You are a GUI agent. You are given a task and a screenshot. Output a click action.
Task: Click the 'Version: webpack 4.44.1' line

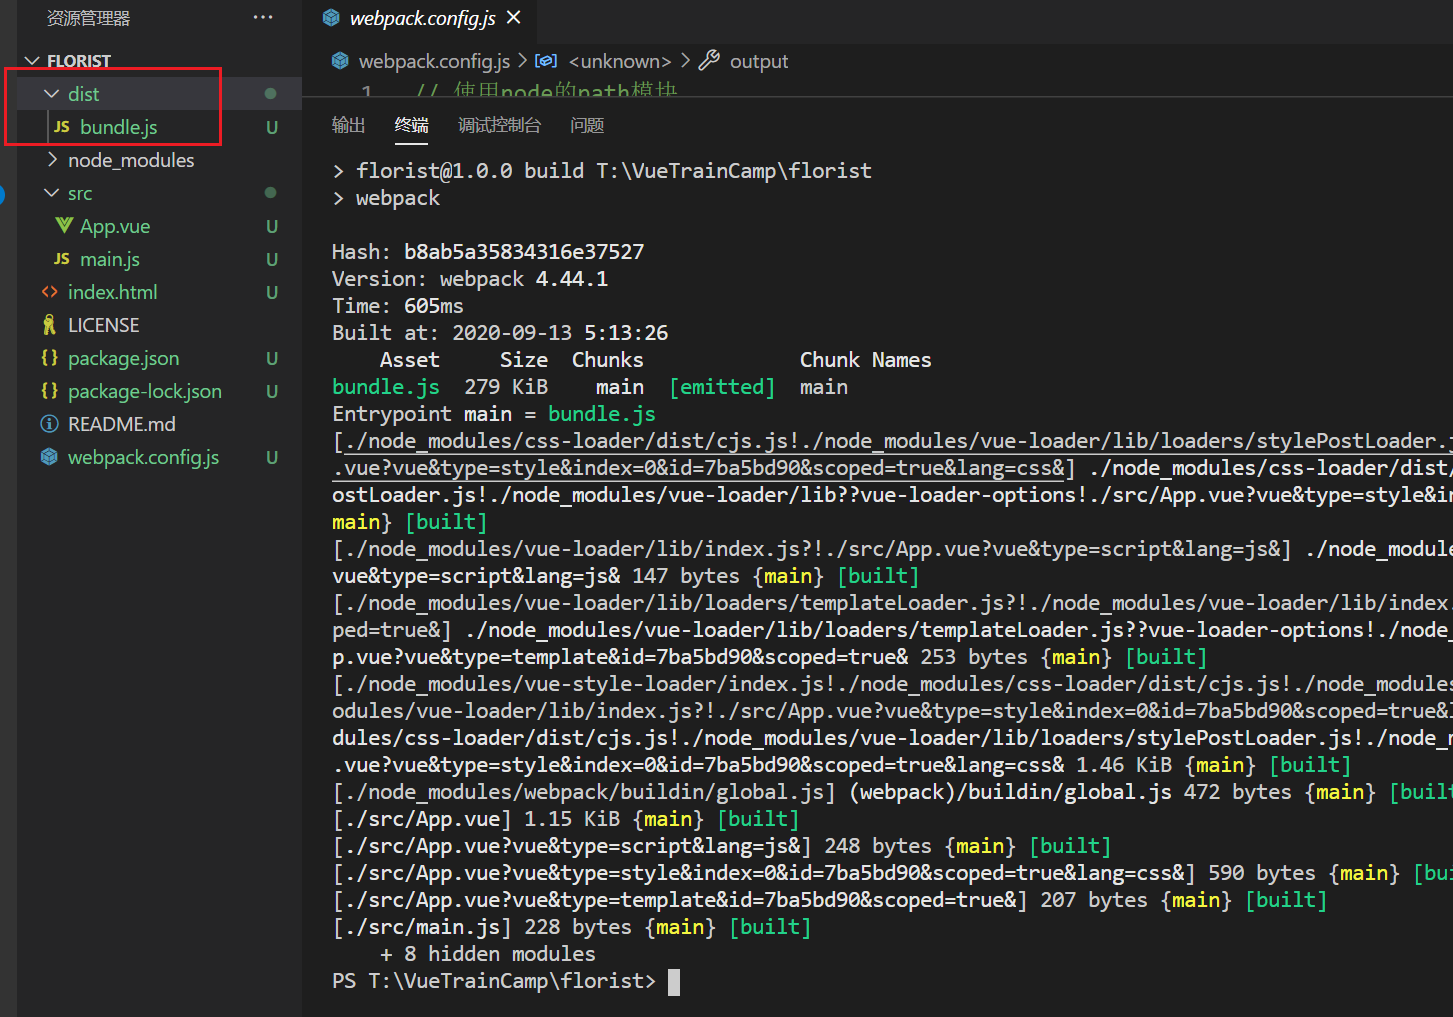click(x=470, y=279)
